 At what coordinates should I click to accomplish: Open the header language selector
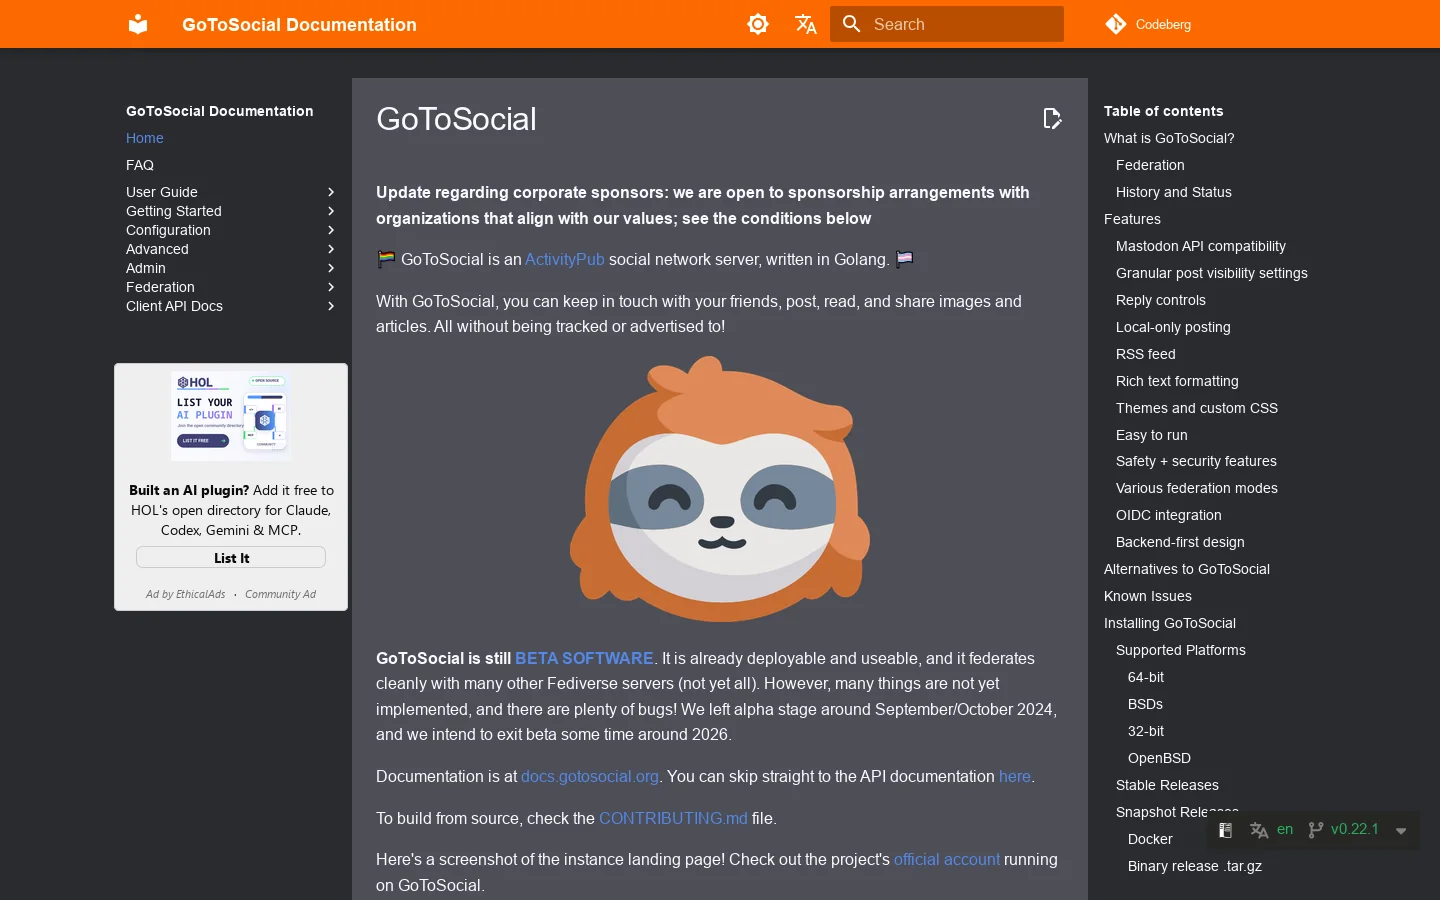click(806, 24)
